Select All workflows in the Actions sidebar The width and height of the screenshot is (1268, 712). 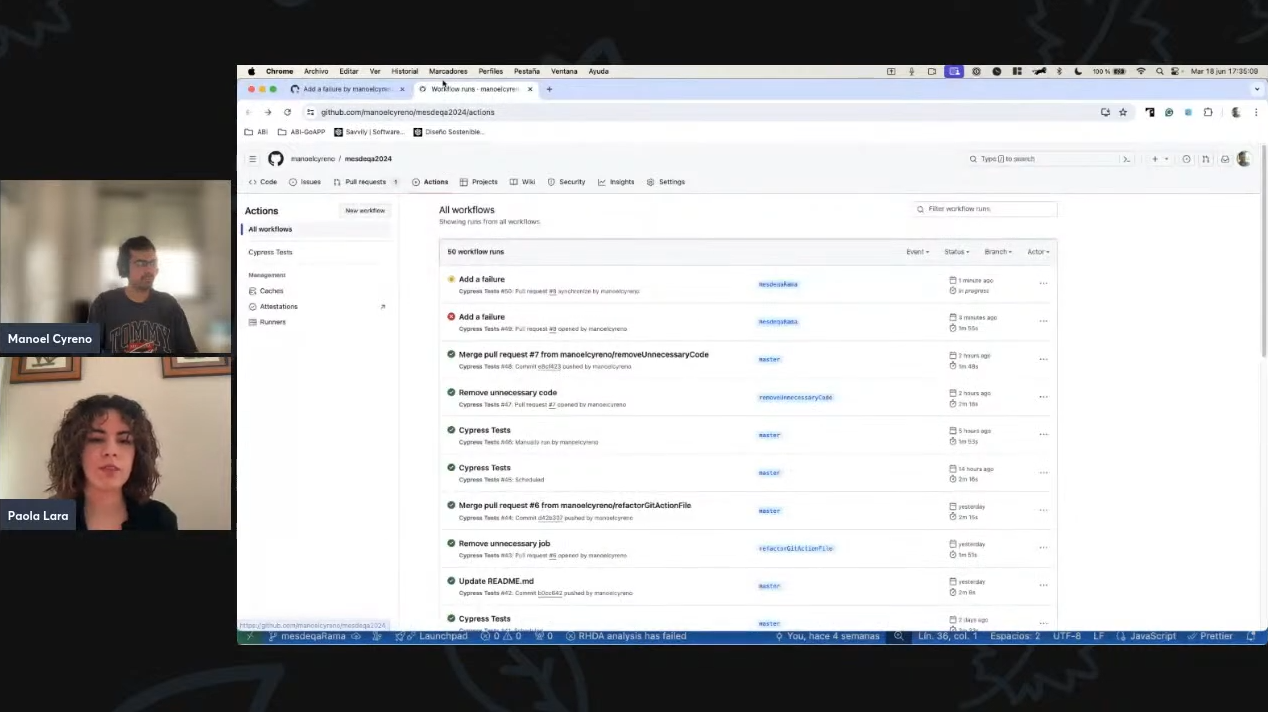point(318,229)
